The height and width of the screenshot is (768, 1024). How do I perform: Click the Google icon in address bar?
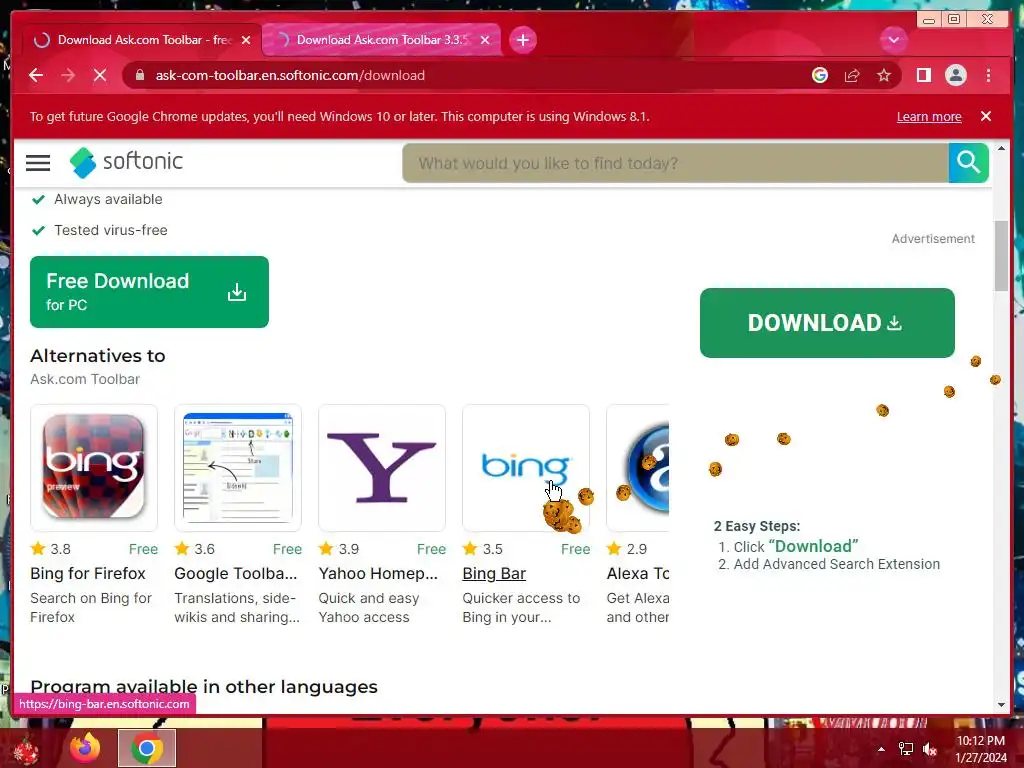[820, 75]
